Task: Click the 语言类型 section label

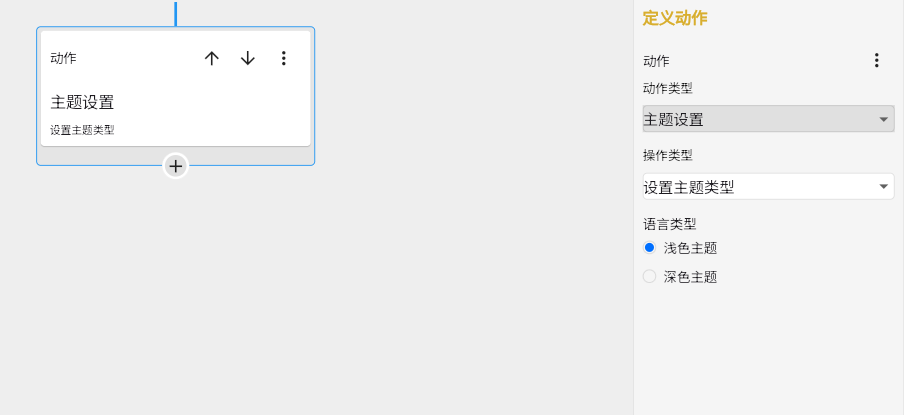Action: [x=669, y=224]
